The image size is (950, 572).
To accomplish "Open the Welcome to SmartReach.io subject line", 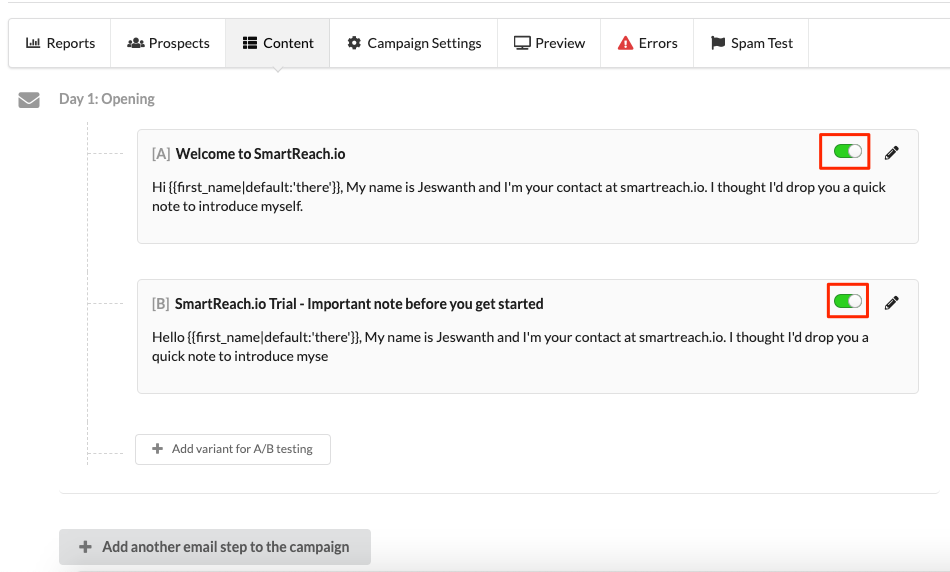I will click(261, 154).
